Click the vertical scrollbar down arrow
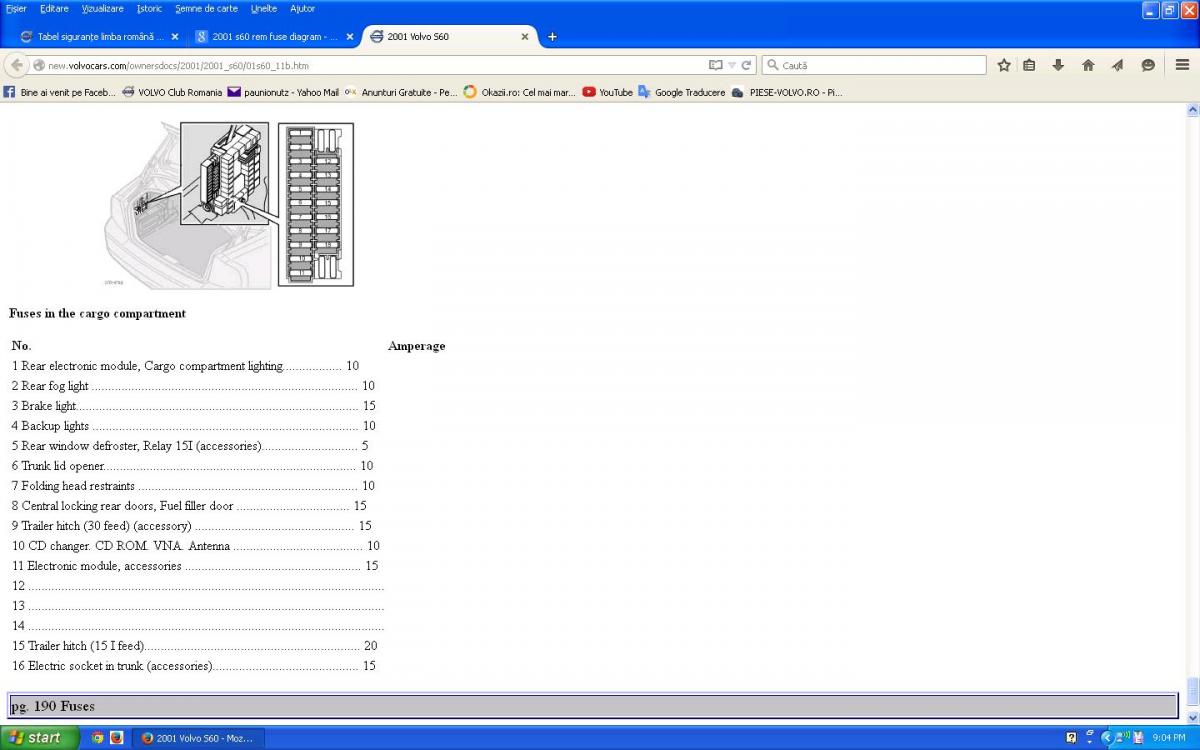The image size is (1200, 750). tap(1191, 716)
